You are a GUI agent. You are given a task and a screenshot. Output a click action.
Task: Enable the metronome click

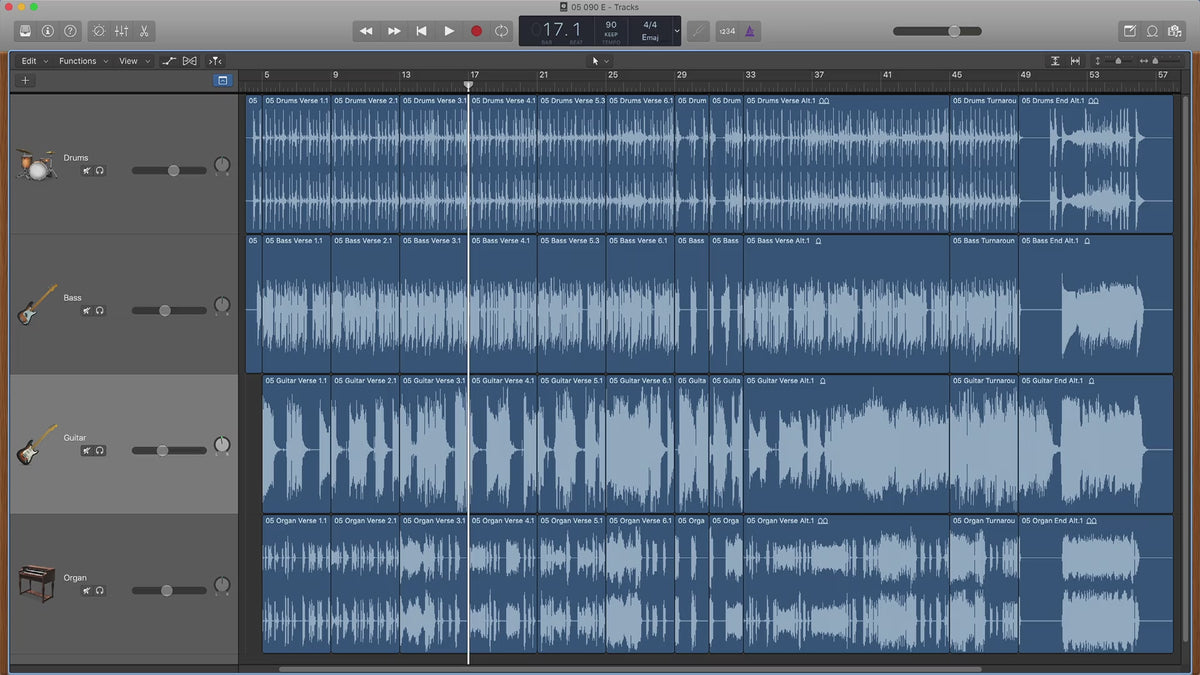[x=749, y=31]
